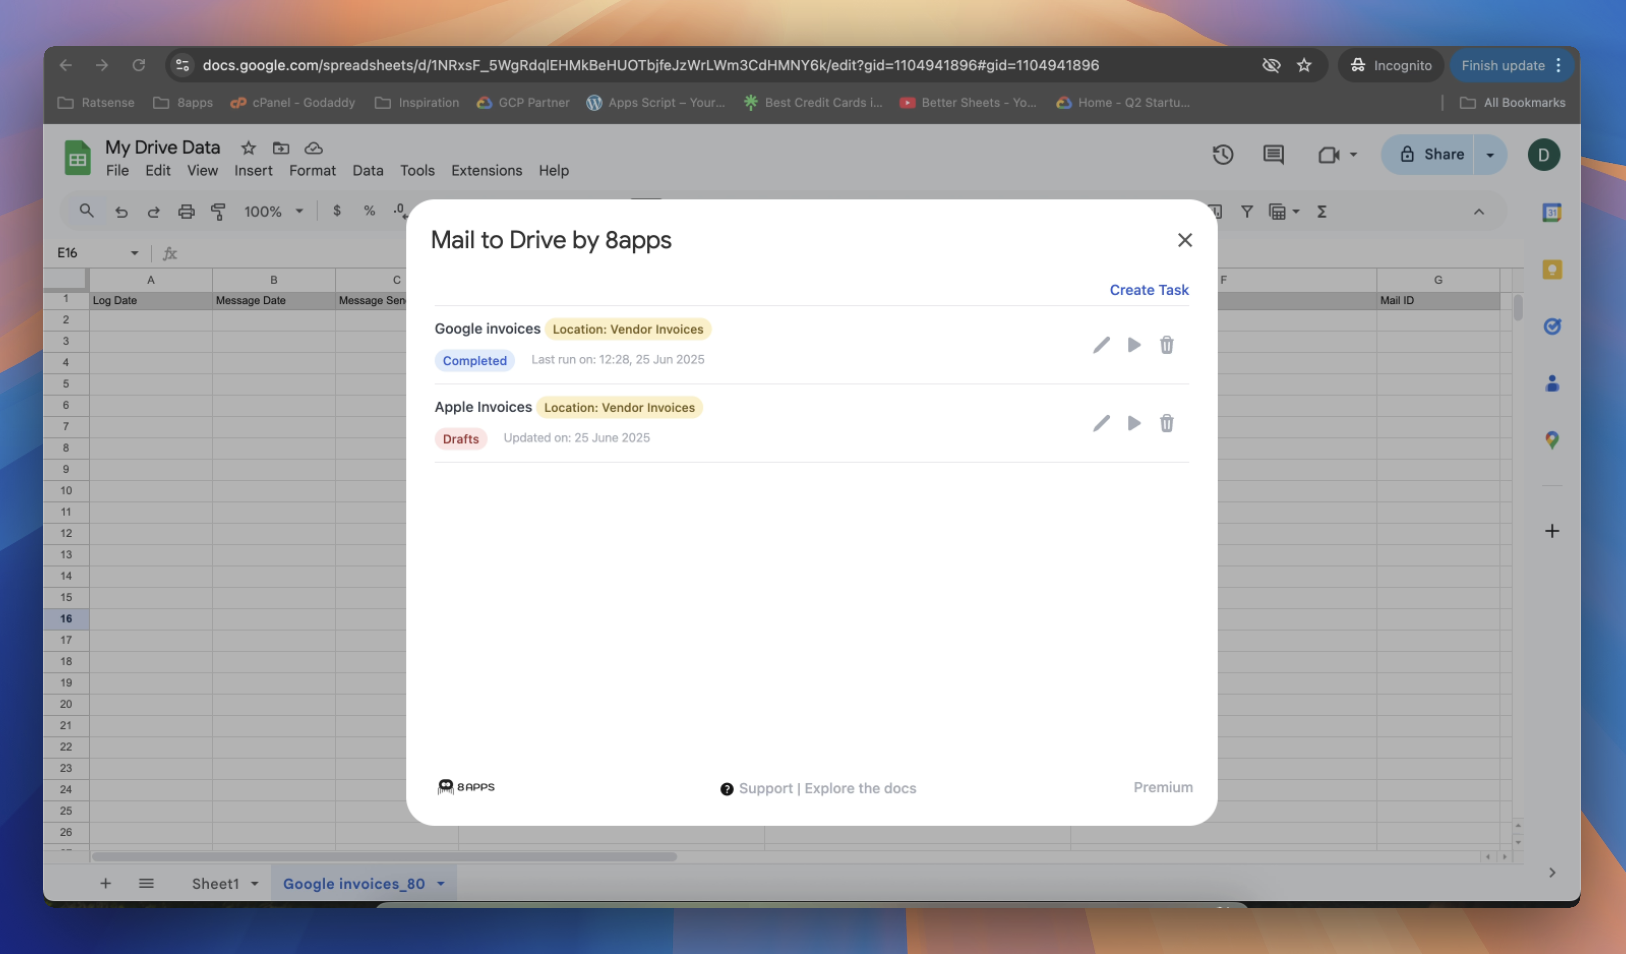Open the comments icon

1273,155
